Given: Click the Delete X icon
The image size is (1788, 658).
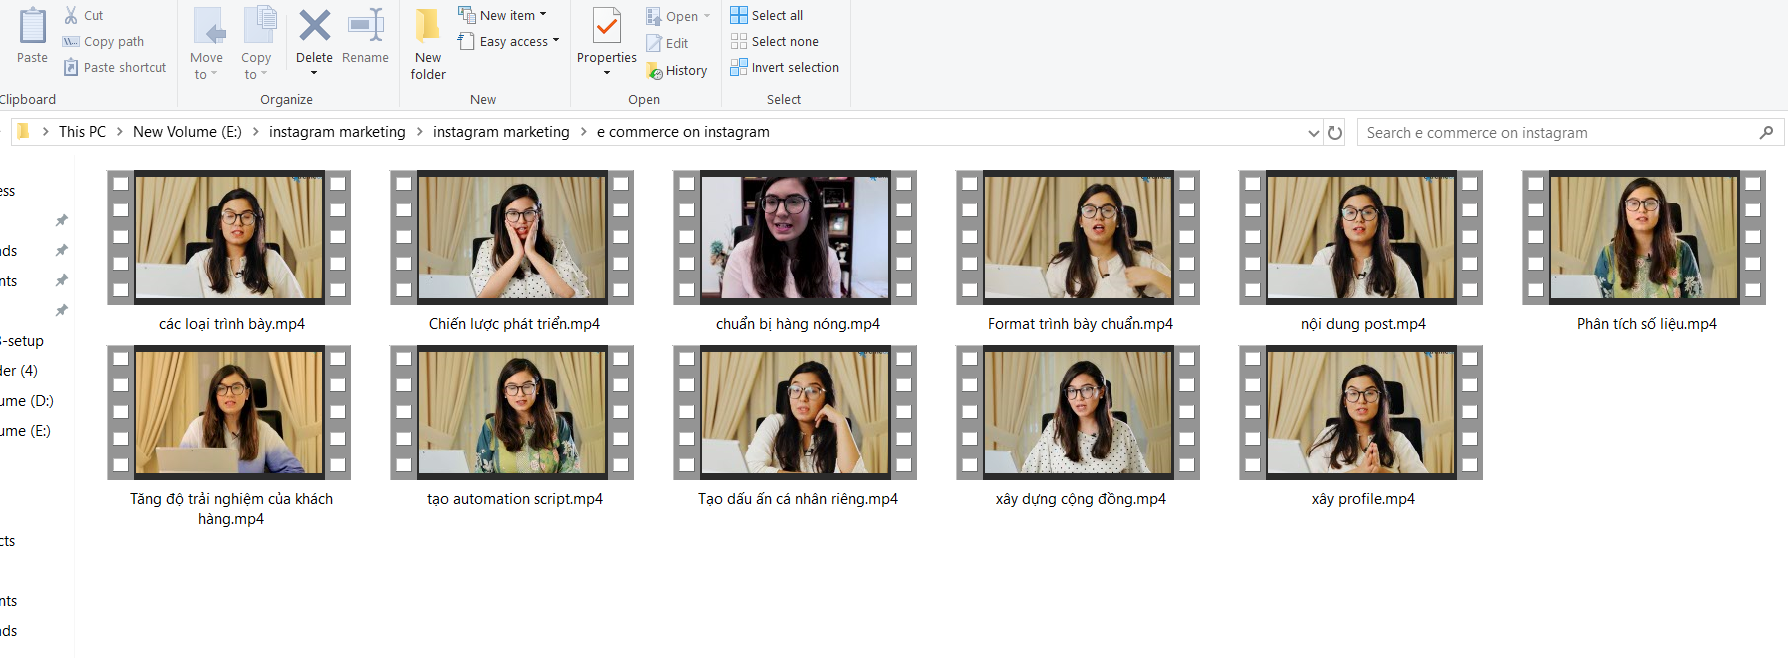Looking at the screenshot, I should coord(314,27).
